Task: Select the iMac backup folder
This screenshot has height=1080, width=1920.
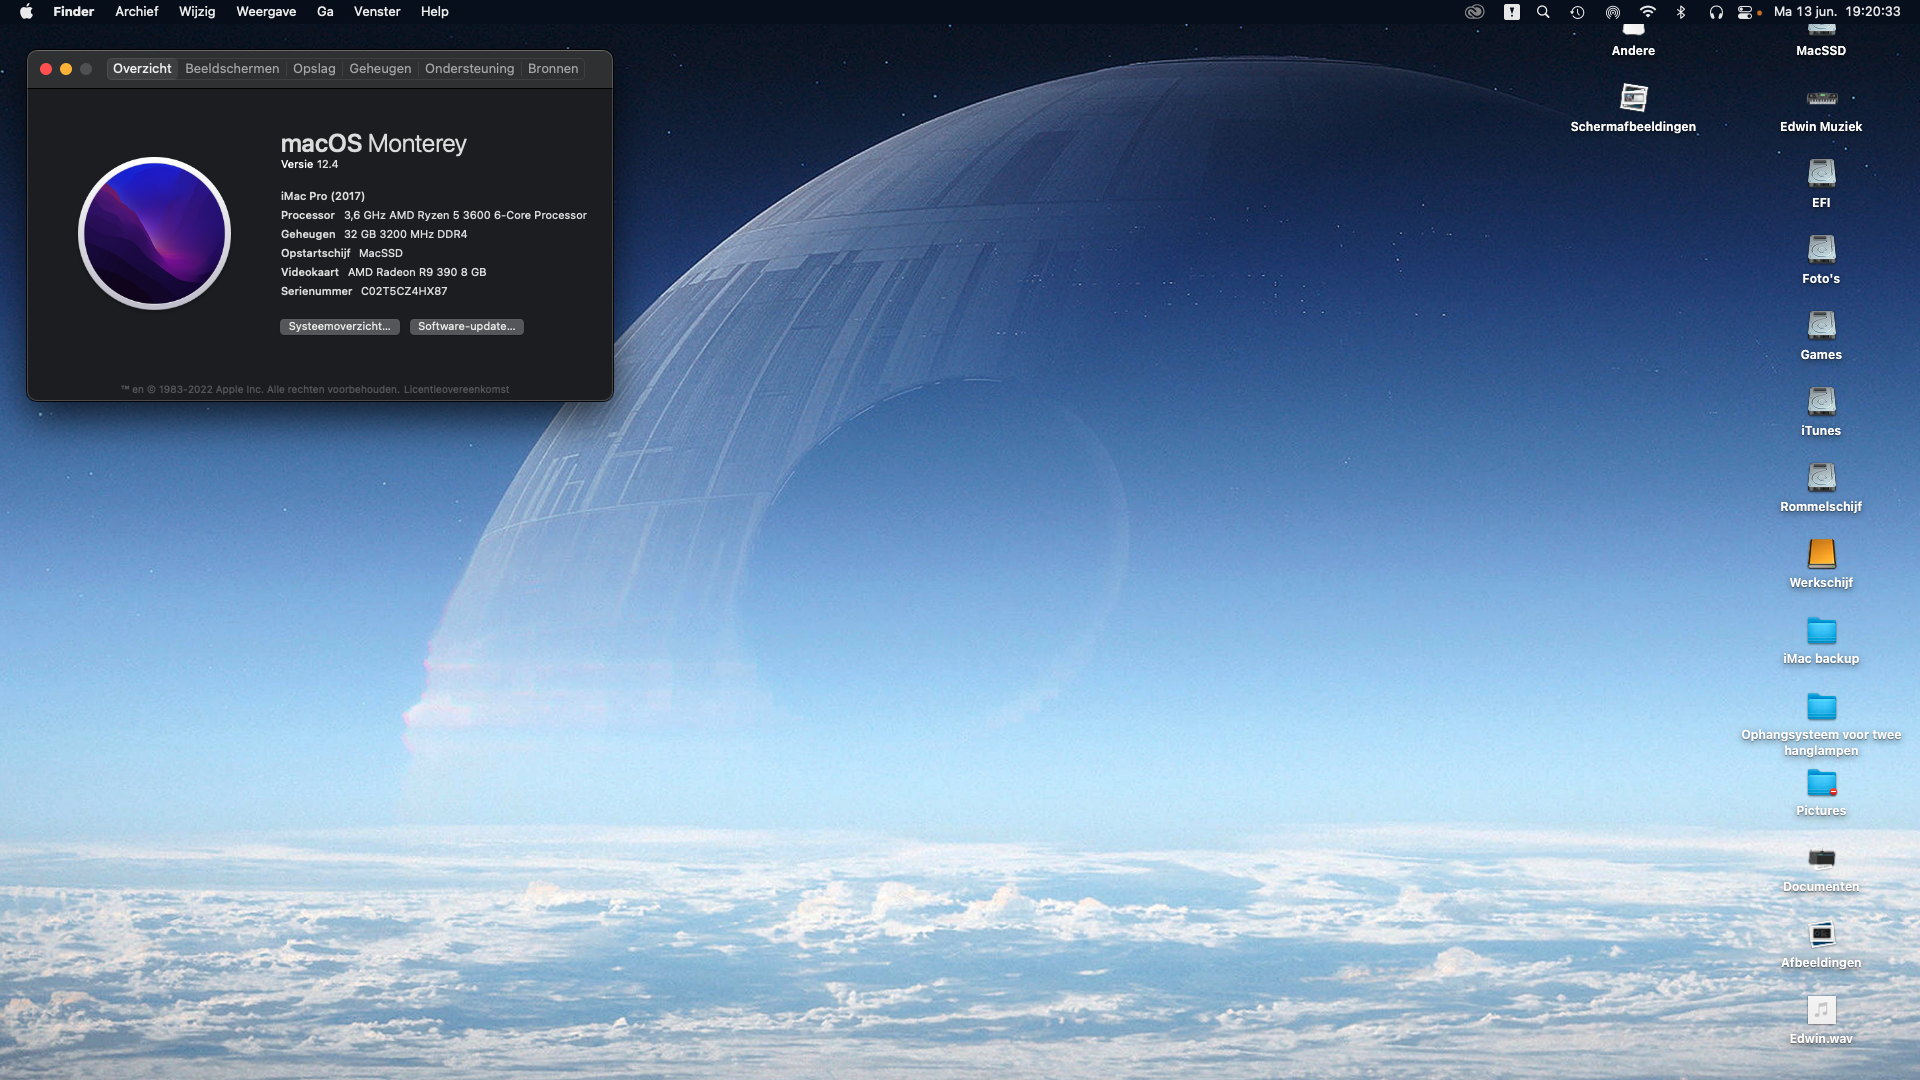Action: (x=1821, y=631)
